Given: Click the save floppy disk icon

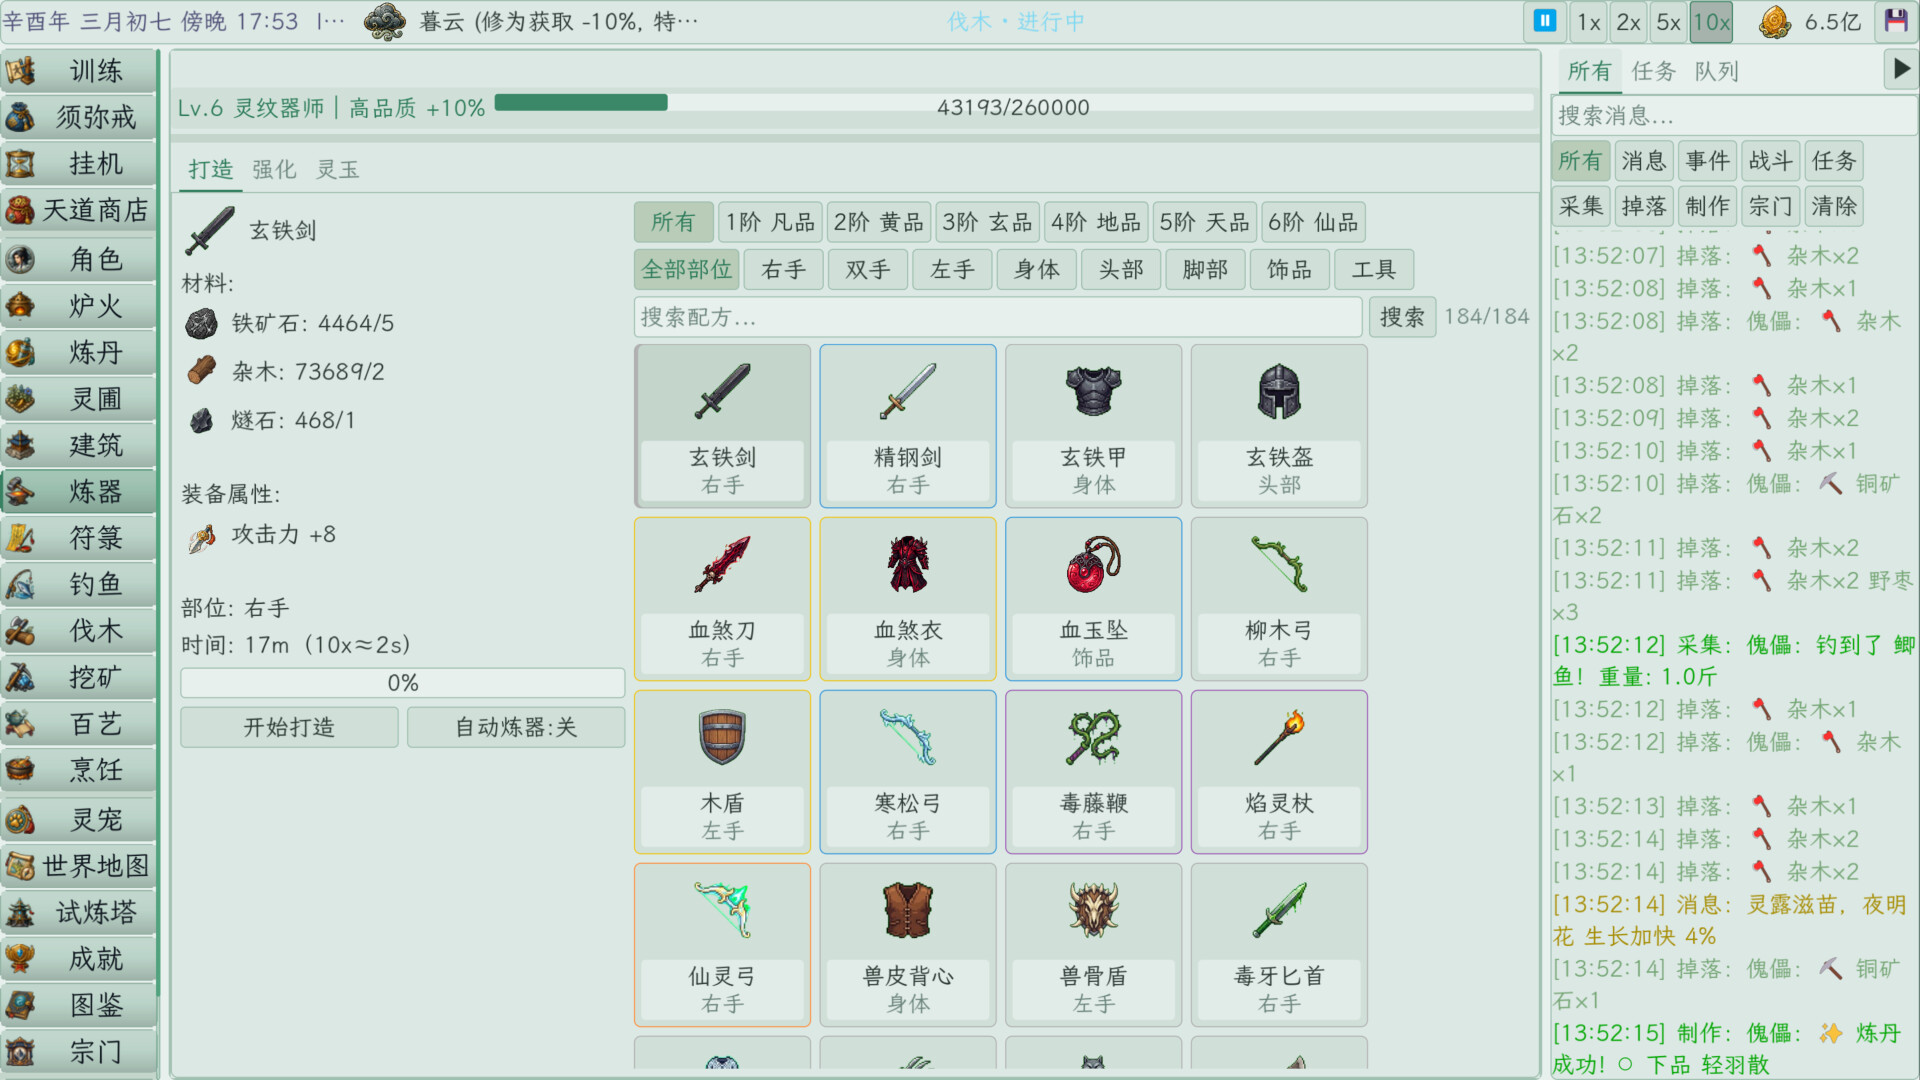Looking at the screenshot, I should point(1895,21).
